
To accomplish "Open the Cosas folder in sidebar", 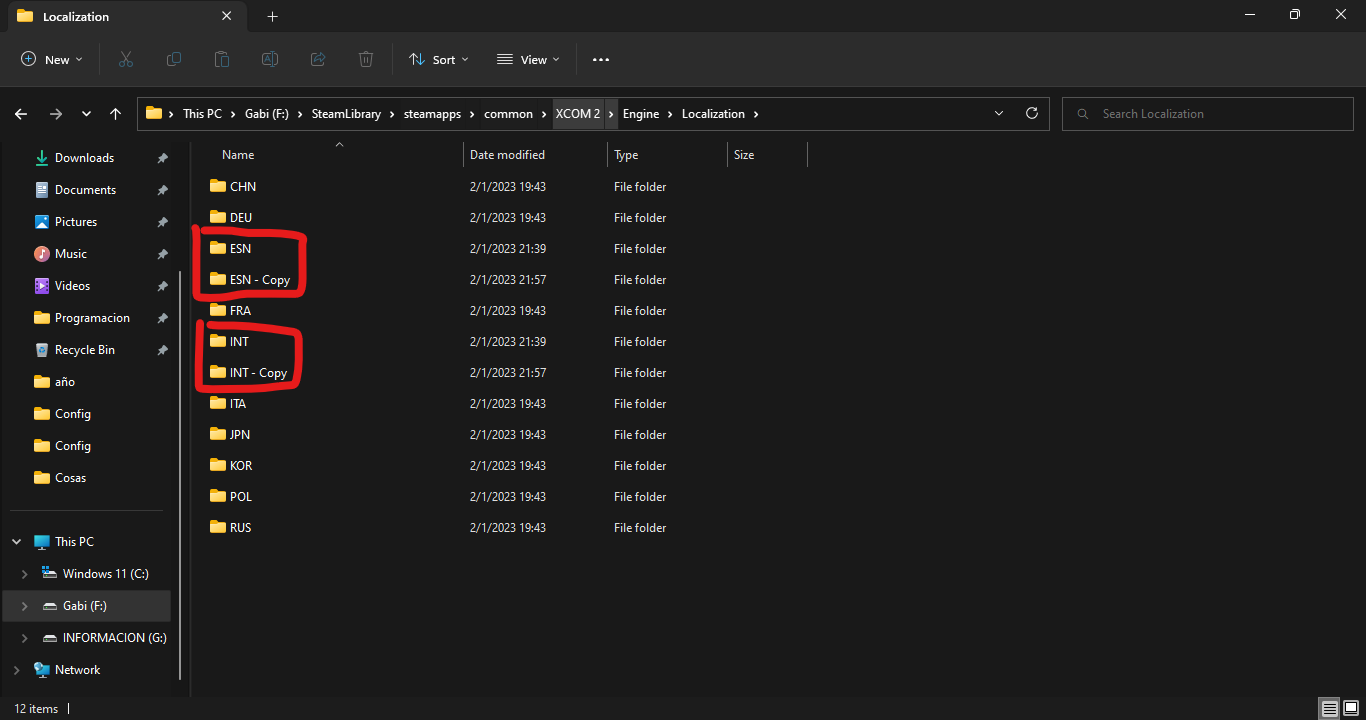I will tap(70, 478).
